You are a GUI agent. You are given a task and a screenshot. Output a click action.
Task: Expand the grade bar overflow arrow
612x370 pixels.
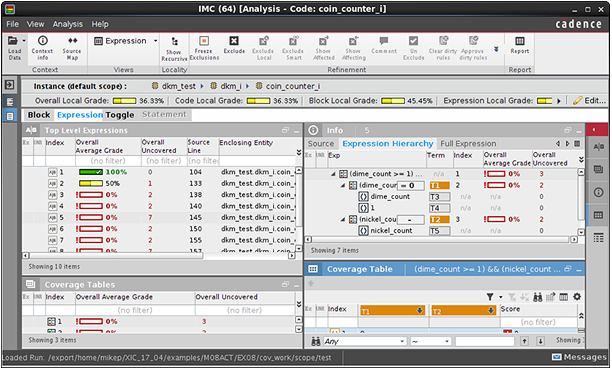[x=559, y=101]
